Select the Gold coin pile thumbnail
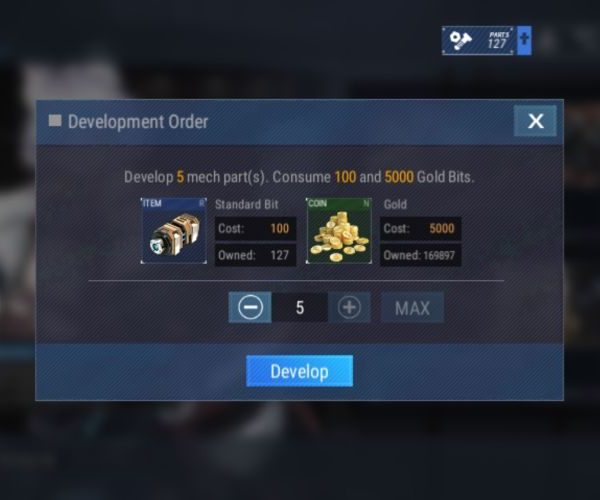 [x=339, y=231]
